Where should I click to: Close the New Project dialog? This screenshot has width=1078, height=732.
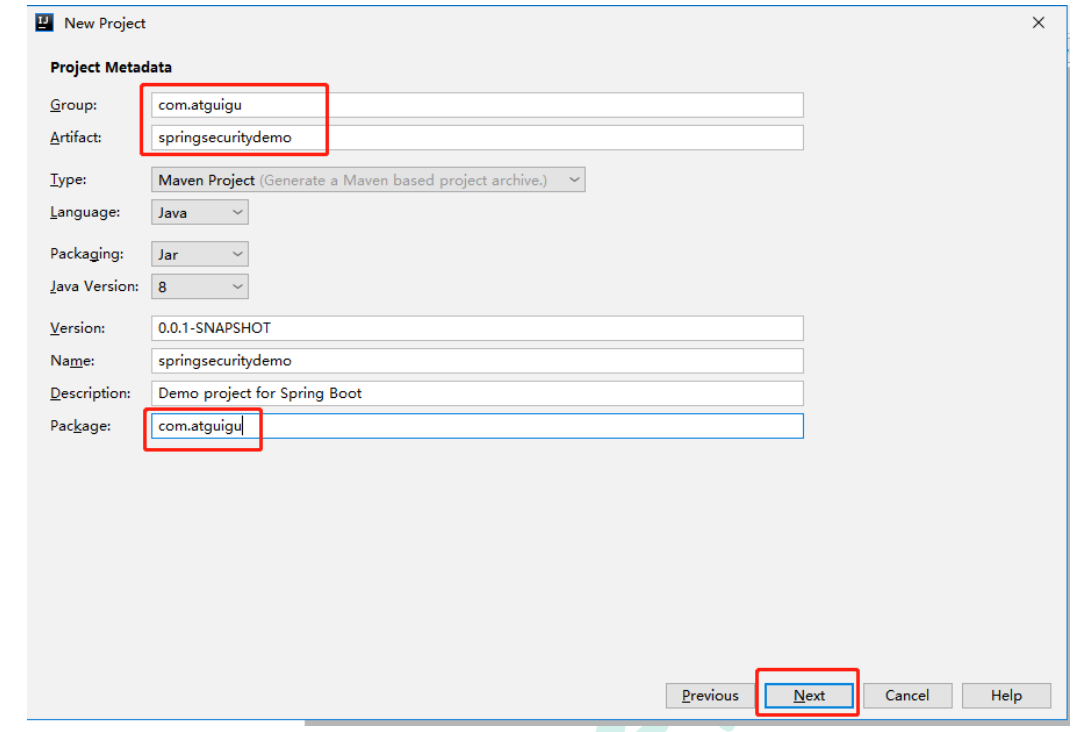click(x=1038, y=23)
